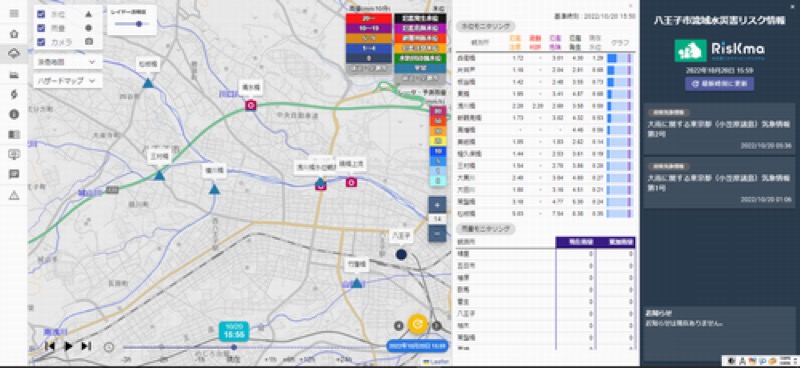Viewport: 800px width, 368px height.
Task: Click the left arrow beside yellow button
Action: pyautogui.click(x=399, y=326)
